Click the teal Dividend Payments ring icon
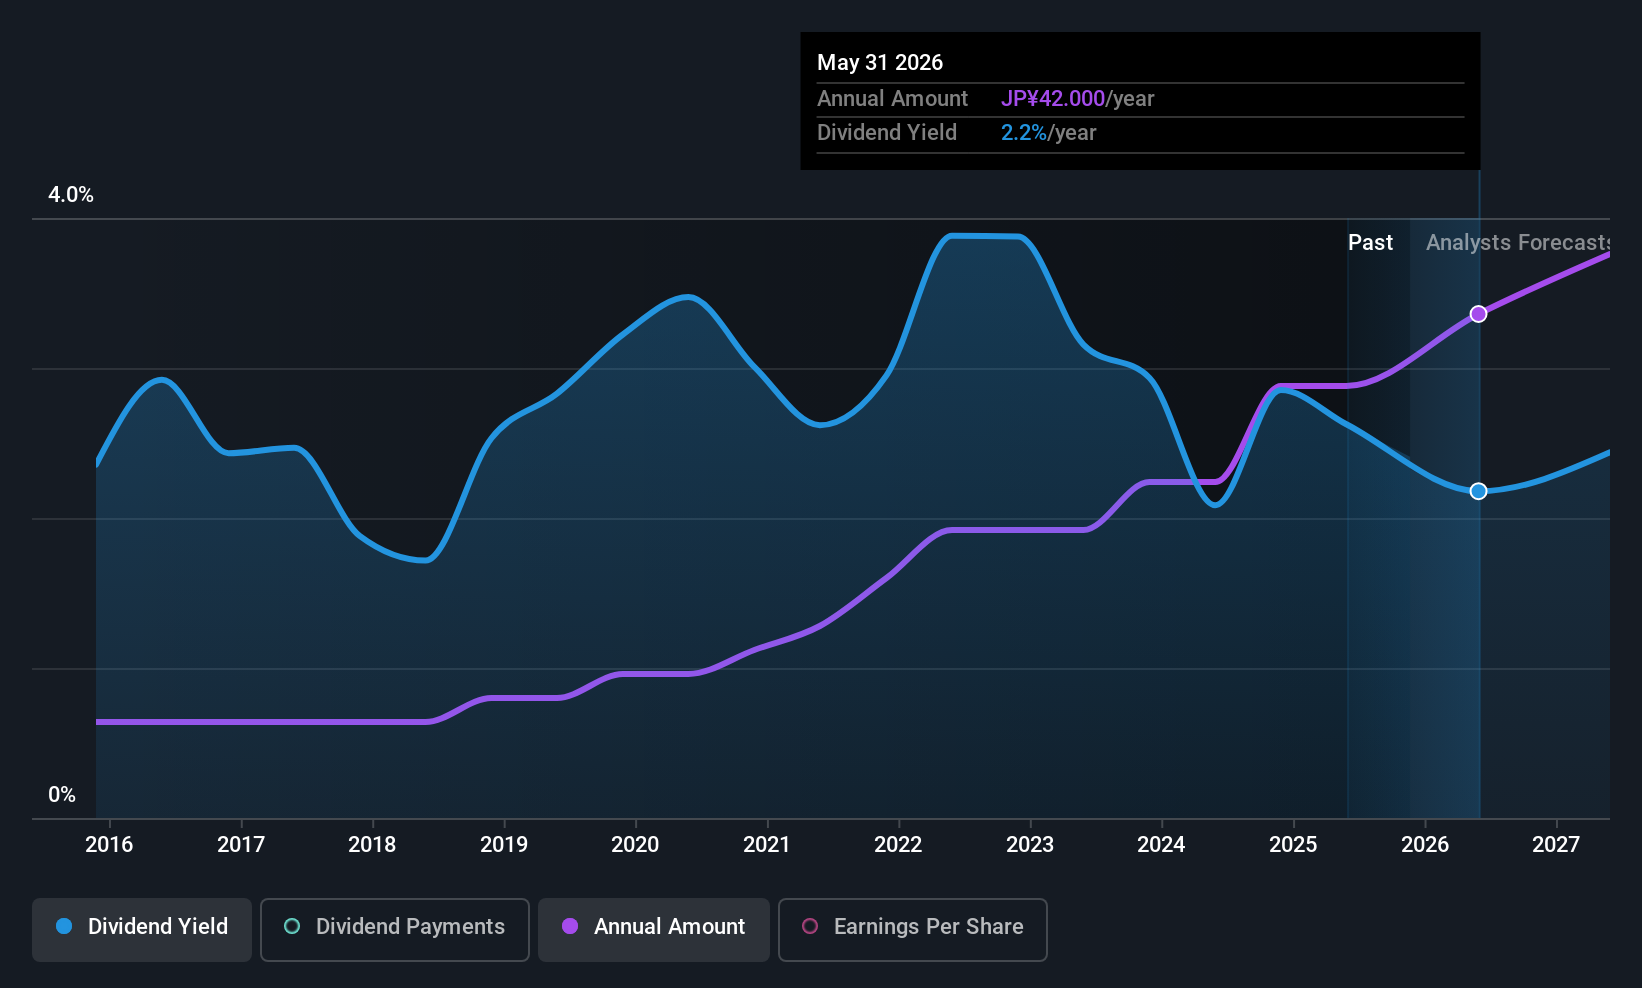The image size is (1642, 988). pos(292,927)
